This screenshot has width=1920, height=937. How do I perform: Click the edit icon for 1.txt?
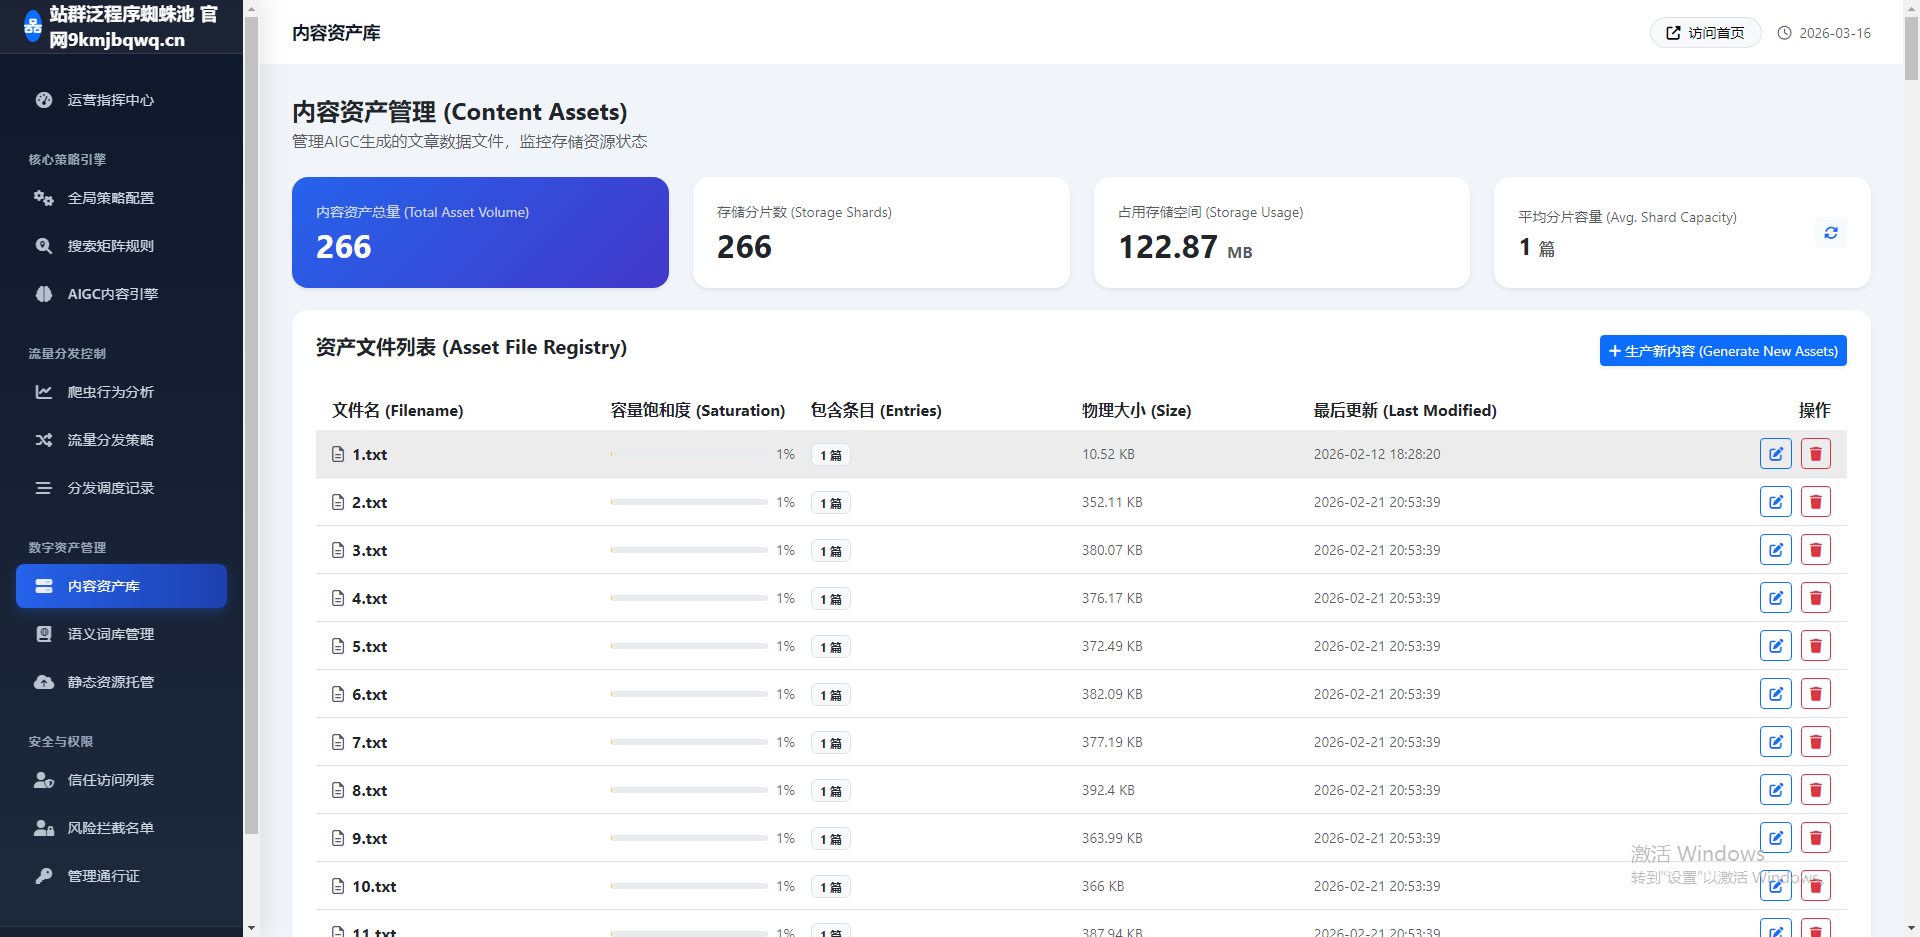point(1775,454)
